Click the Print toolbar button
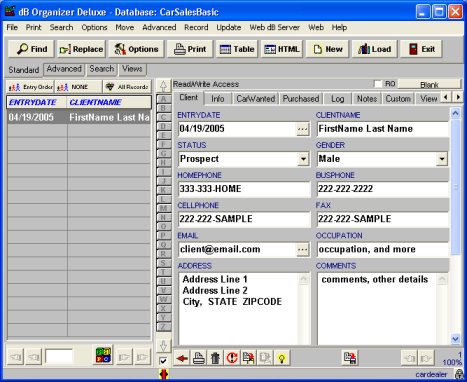 tap(190, 49)
